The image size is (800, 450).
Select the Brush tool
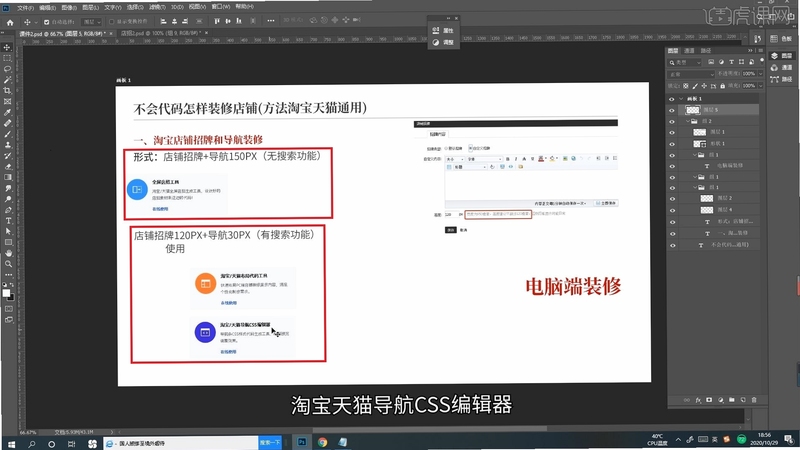pos(7,134)
